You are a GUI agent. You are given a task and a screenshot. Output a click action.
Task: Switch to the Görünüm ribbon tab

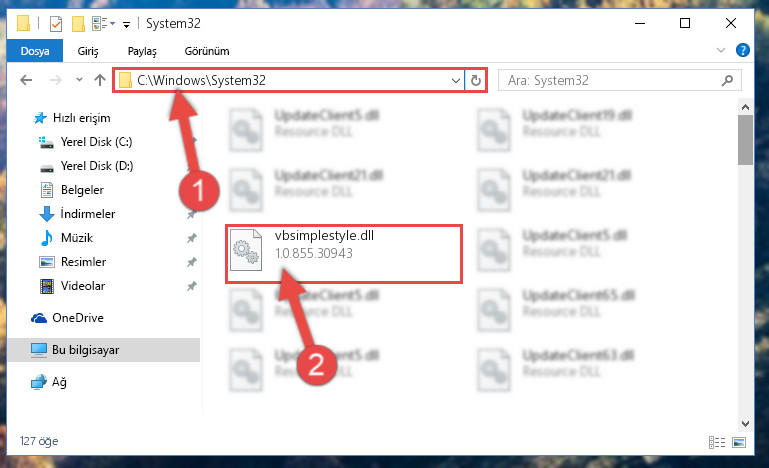point(206,51)
